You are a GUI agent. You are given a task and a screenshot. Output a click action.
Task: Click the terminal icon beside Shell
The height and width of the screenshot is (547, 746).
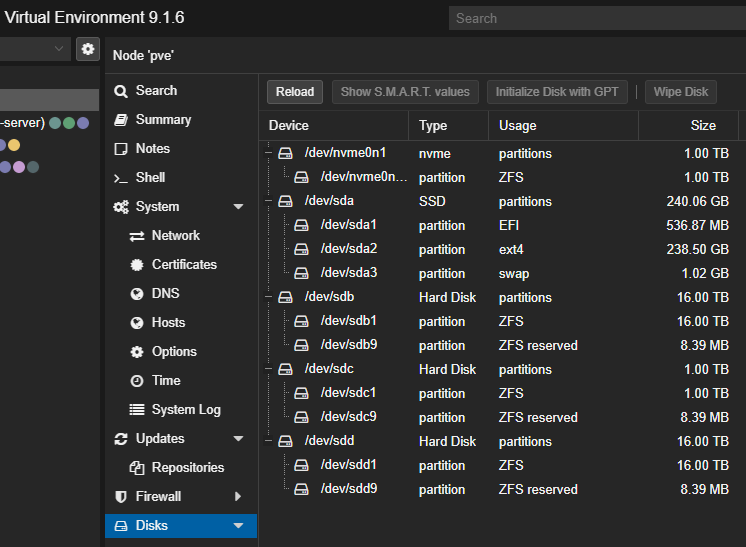point(121,178)
